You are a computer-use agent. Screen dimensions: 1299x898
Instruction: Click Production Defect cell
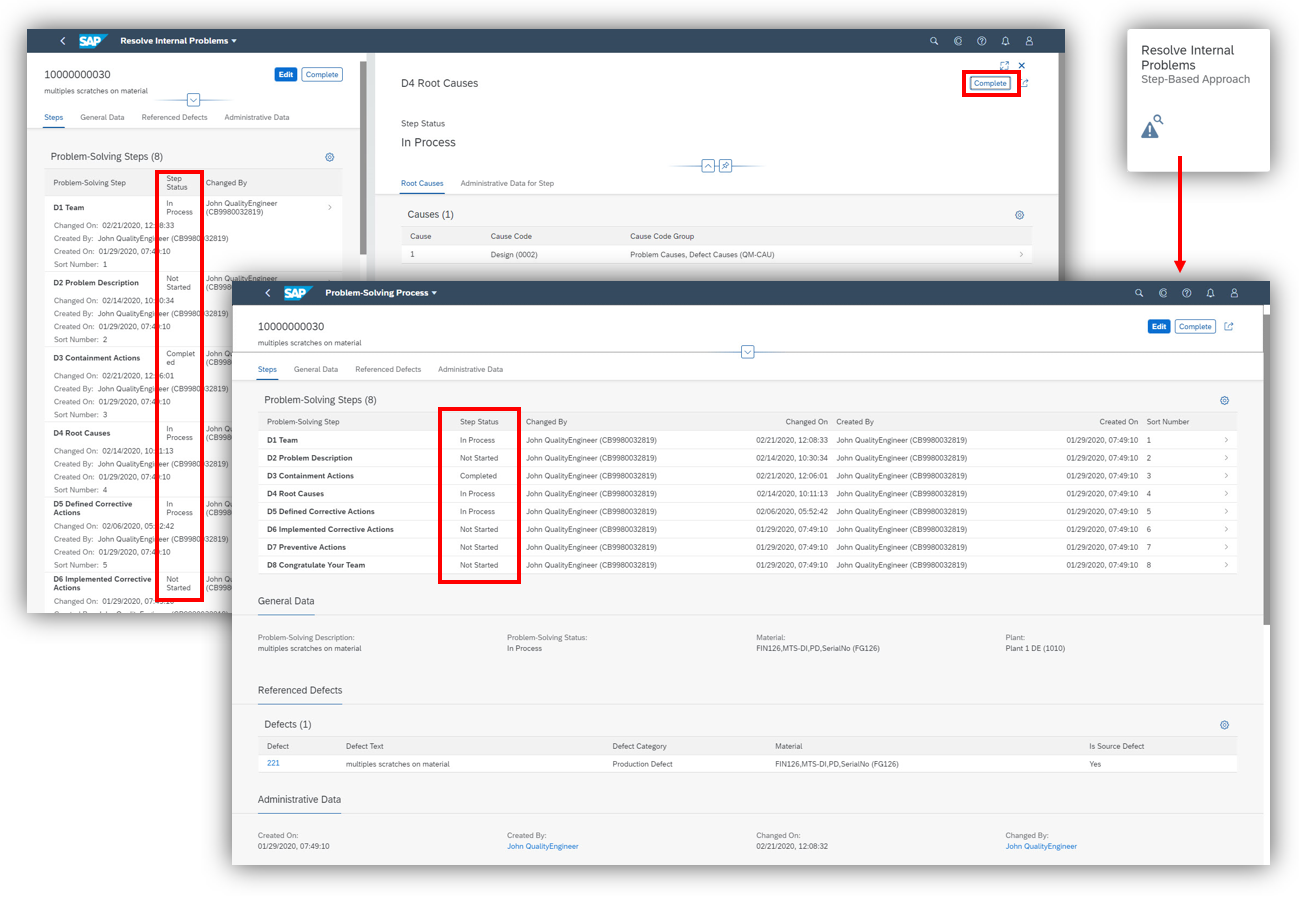pyautogui.click(x=642, y=764)
